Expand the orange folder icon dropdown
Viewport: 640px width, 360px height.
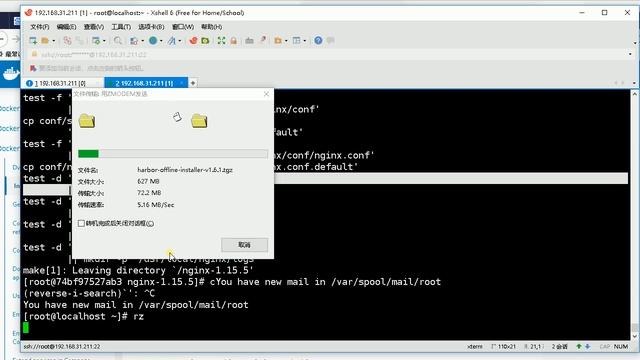pyautogui.click(x=286, y=41)
